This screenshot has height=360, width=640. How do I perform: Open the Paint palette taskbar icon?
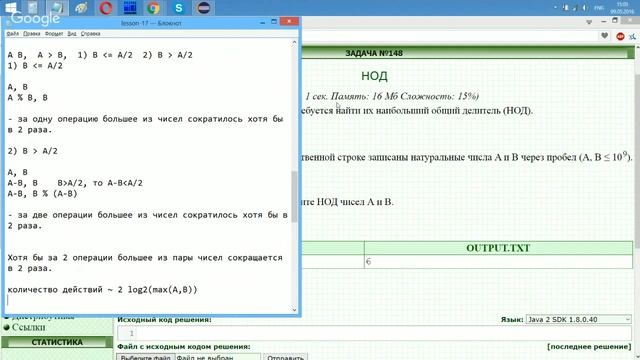pyautogui.click(x=81, y=7)
